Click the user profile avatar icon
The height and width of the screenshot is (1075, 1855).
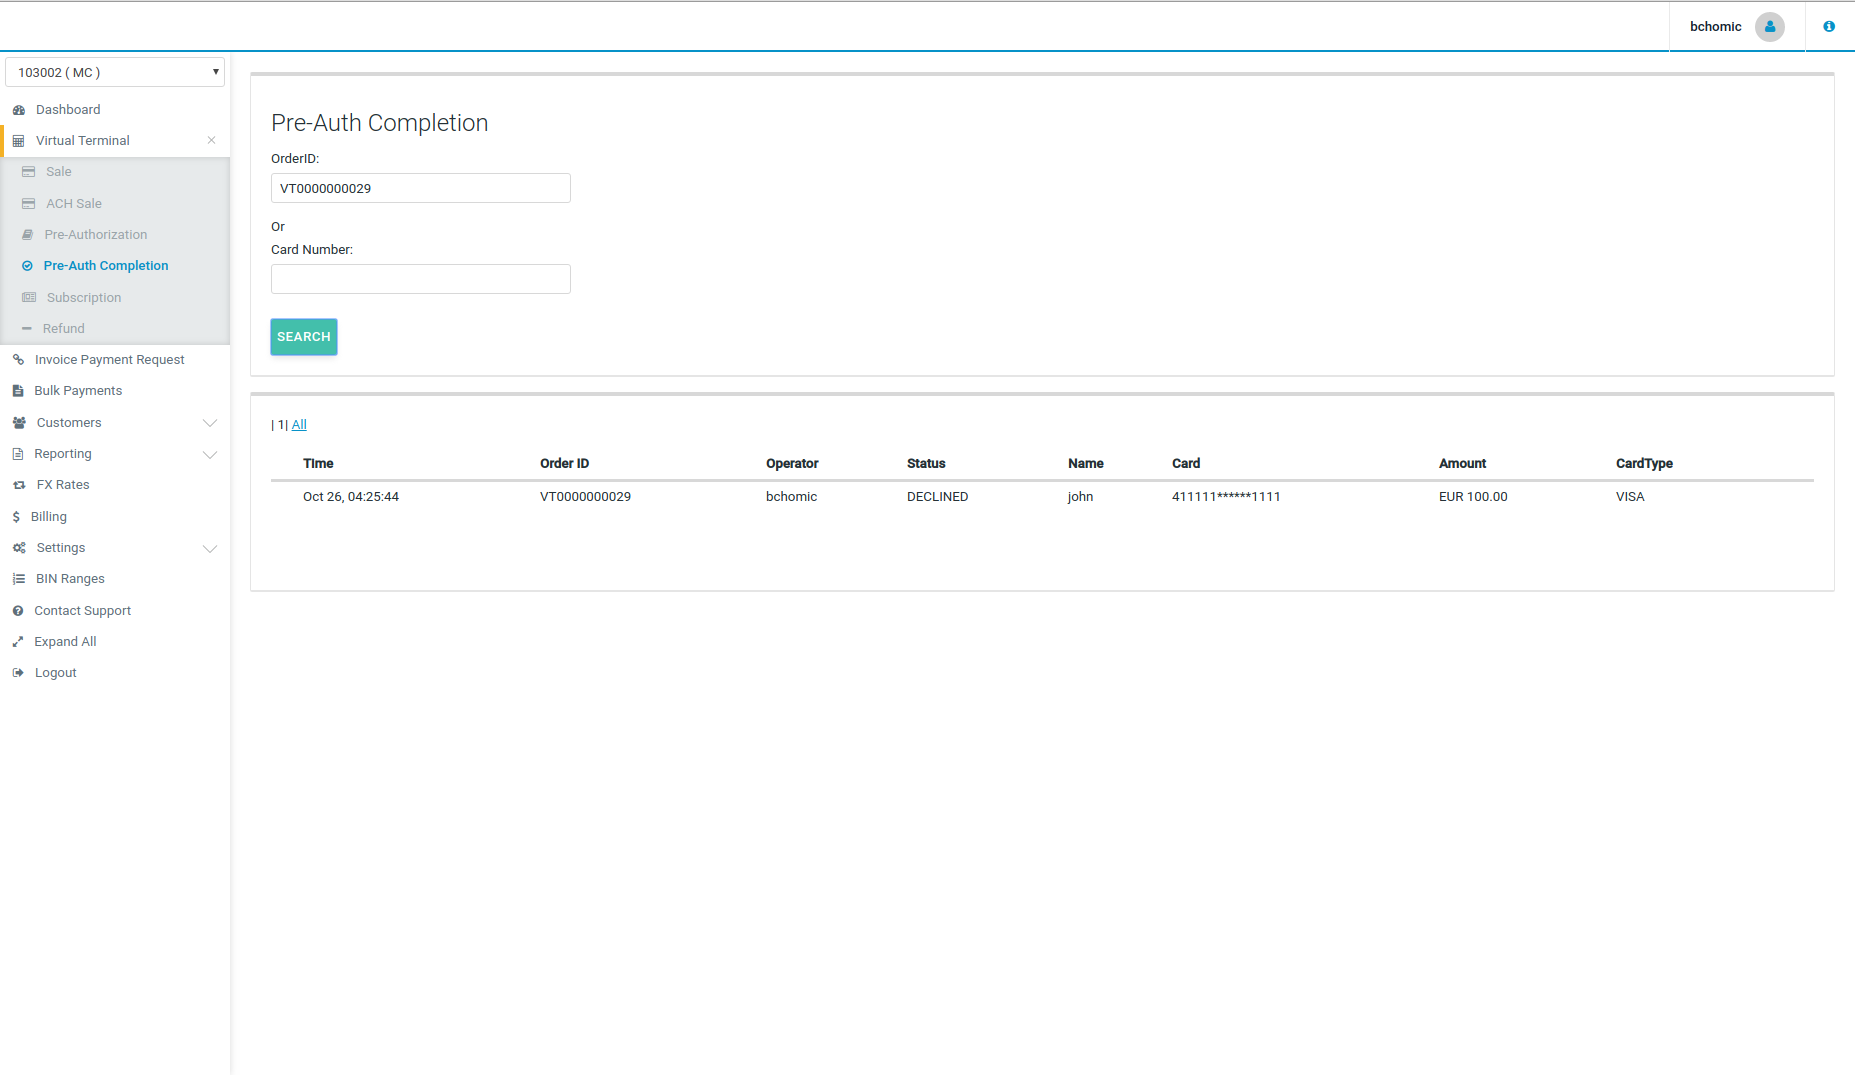[x=1769, y=27]
